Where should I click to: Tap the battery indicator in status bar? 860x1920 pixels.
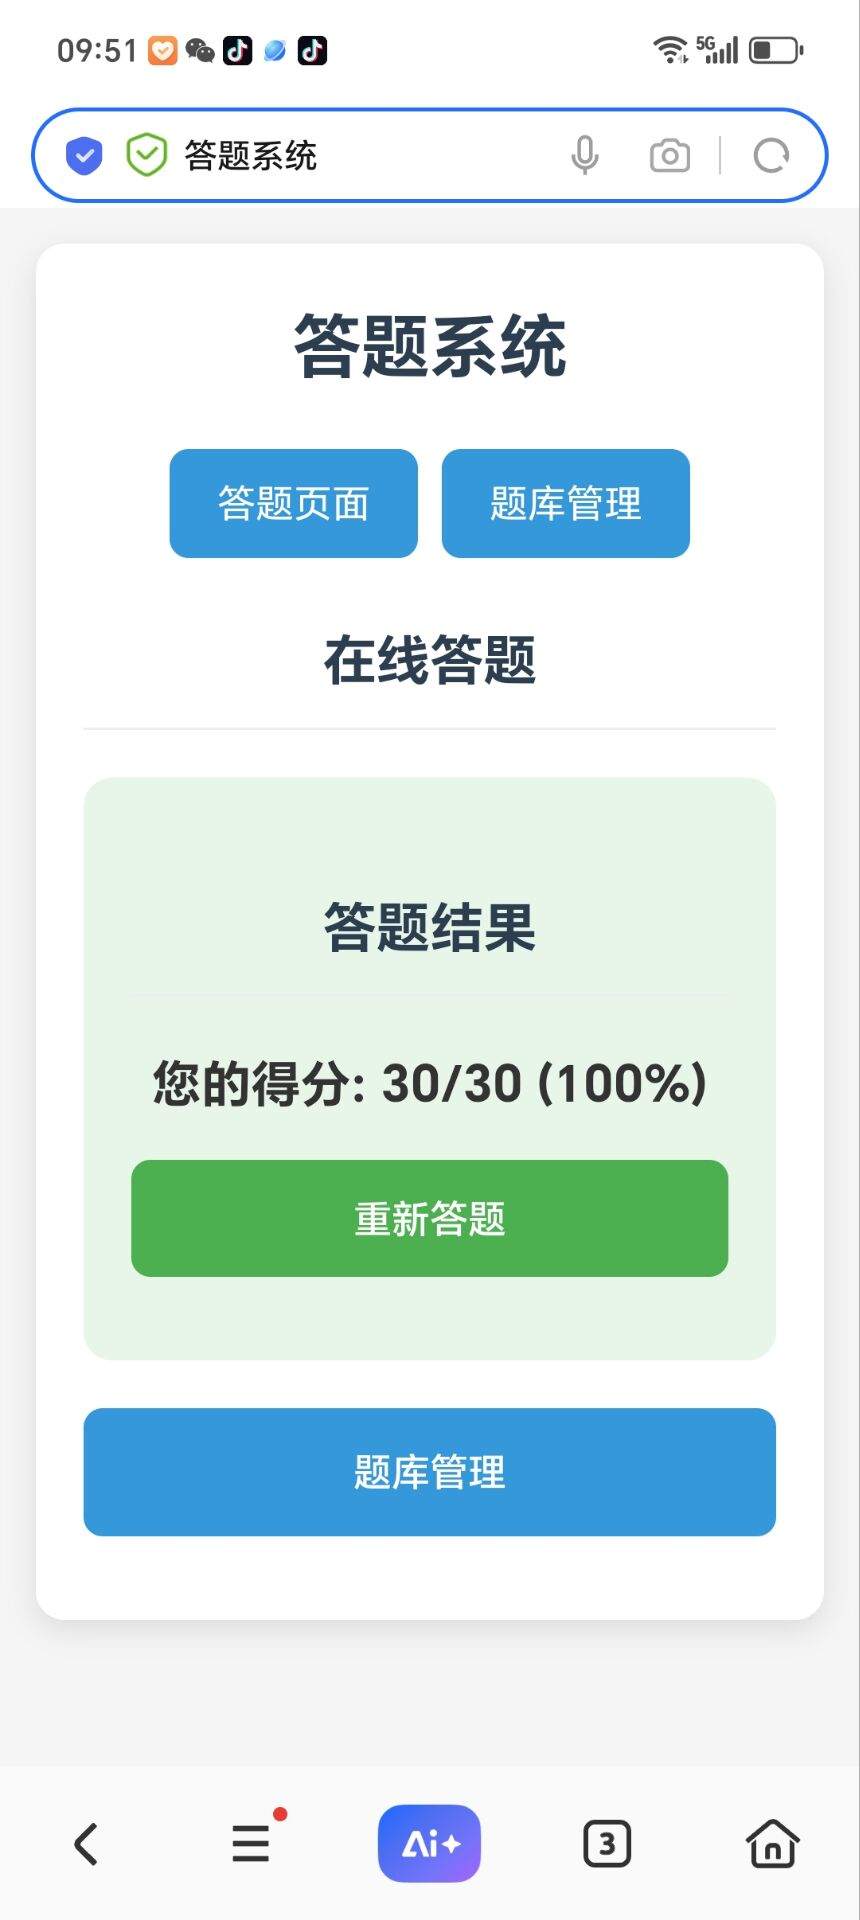pyautogui.click(x=776, y=49)
